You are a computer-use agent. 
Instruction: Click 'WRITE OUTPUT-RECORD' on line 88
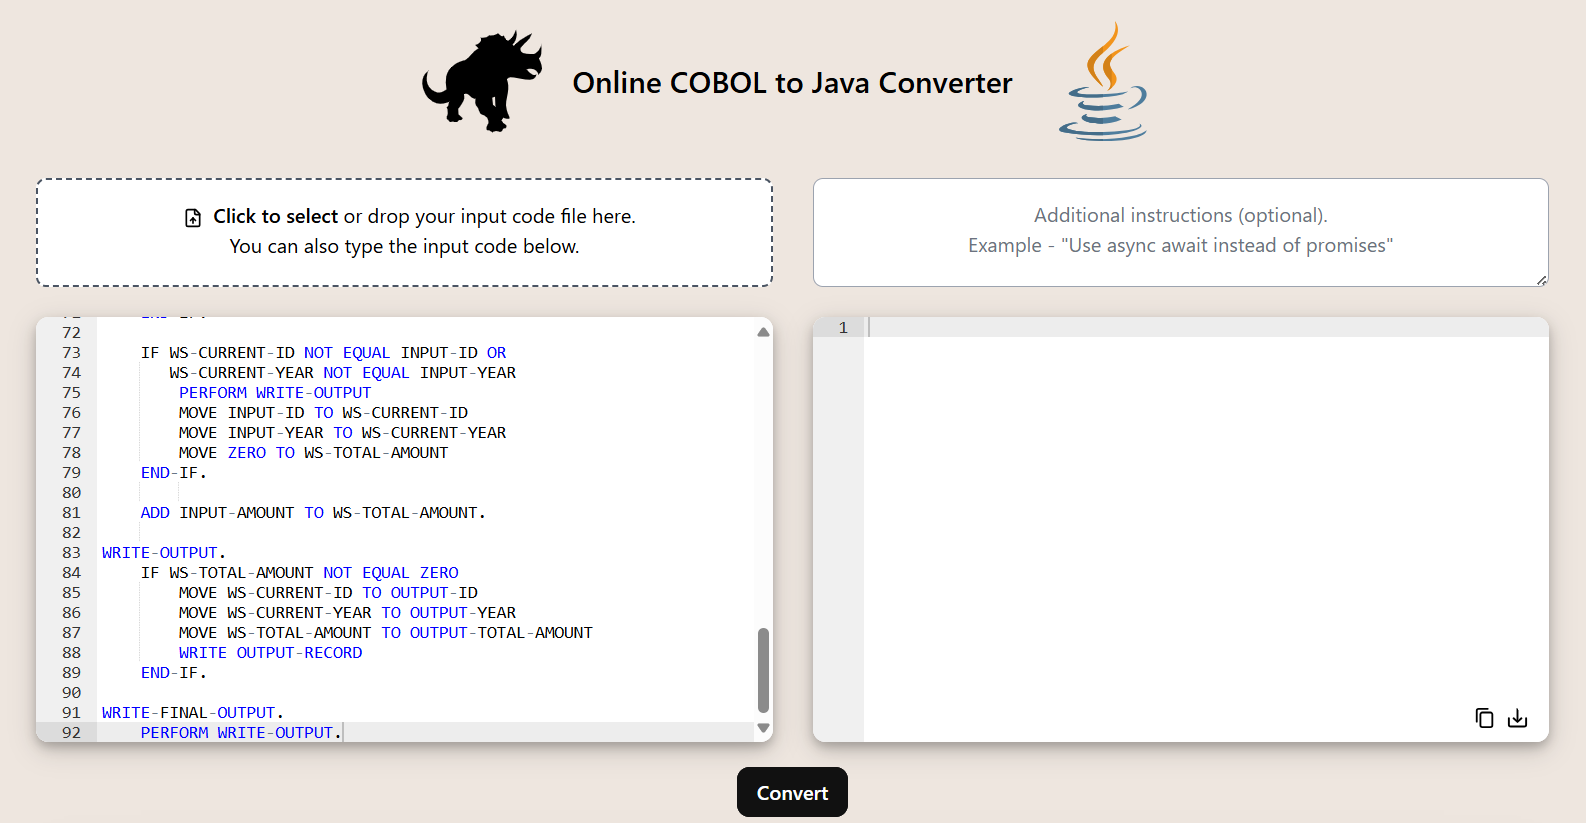tap(270, 653)
